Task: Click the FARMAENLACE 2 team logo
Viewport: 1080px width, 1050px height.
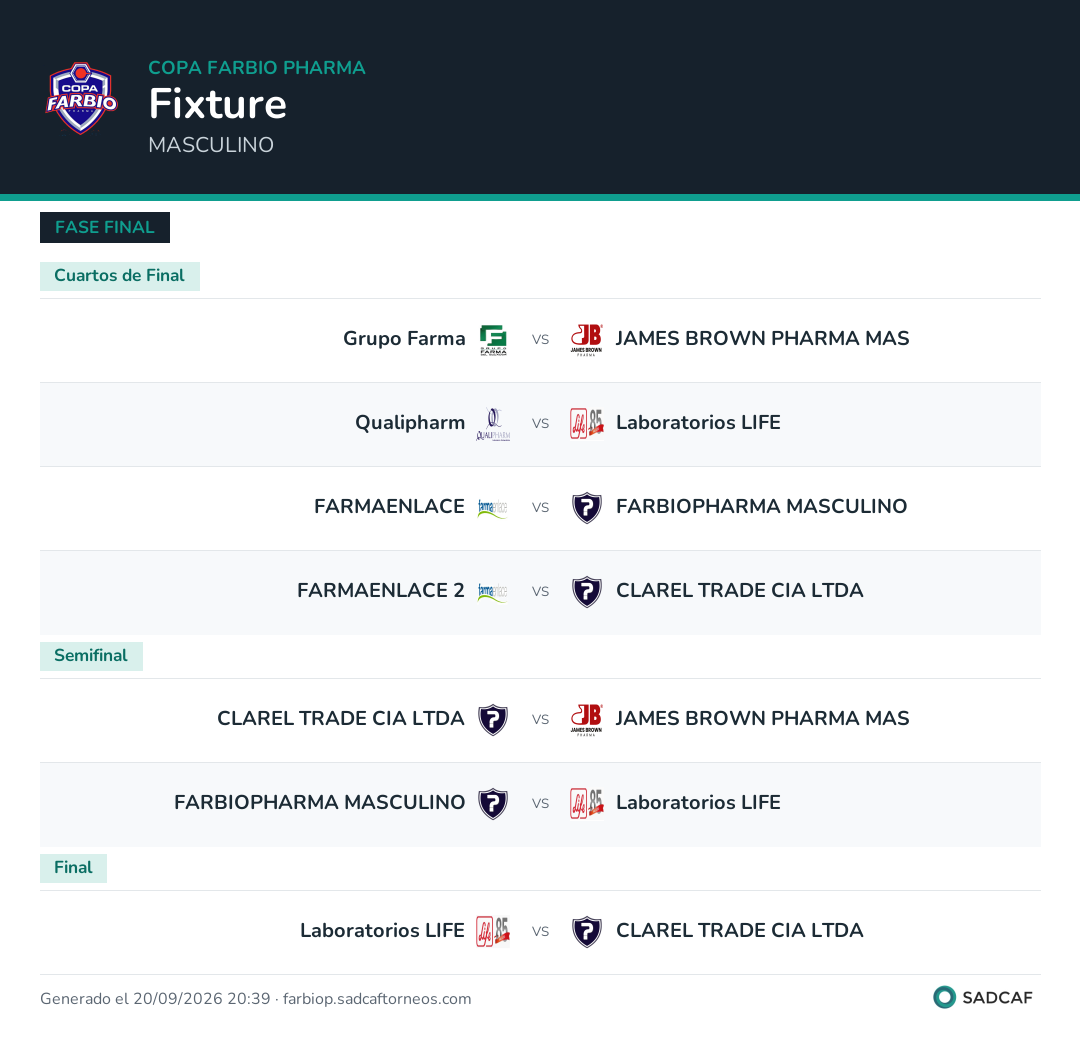Action: [492, 593]
